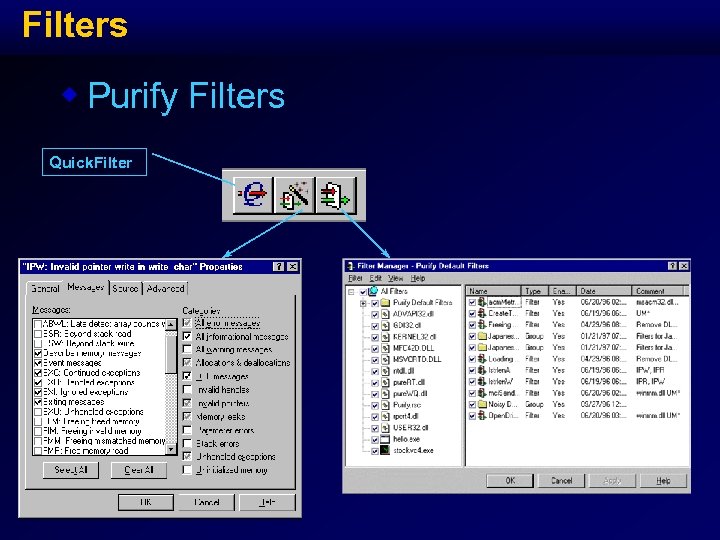Click Help button in Filter Manager bottom row

click(x=664, y=481)
